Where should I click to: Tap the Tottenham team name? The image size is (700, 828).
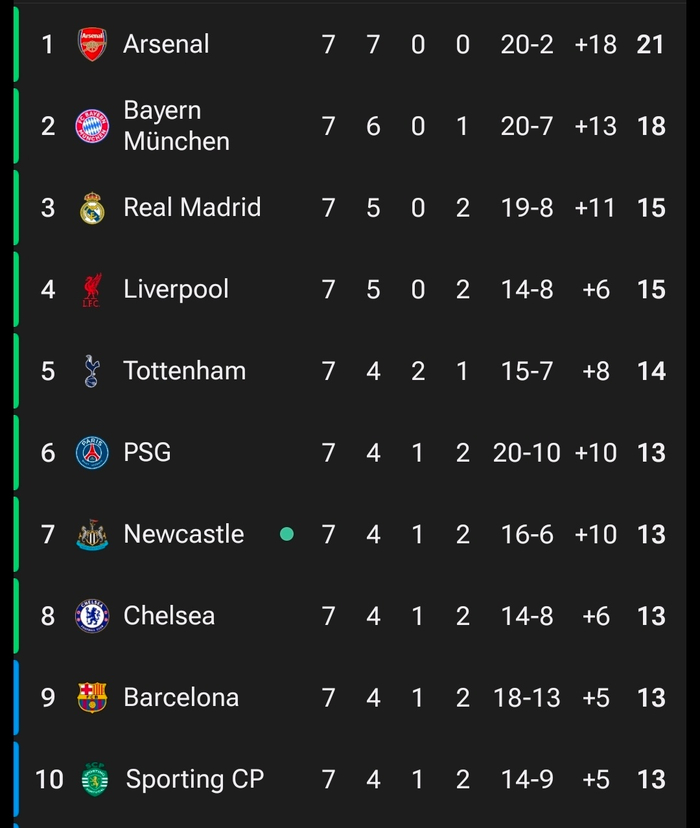[x=184, y=371]
